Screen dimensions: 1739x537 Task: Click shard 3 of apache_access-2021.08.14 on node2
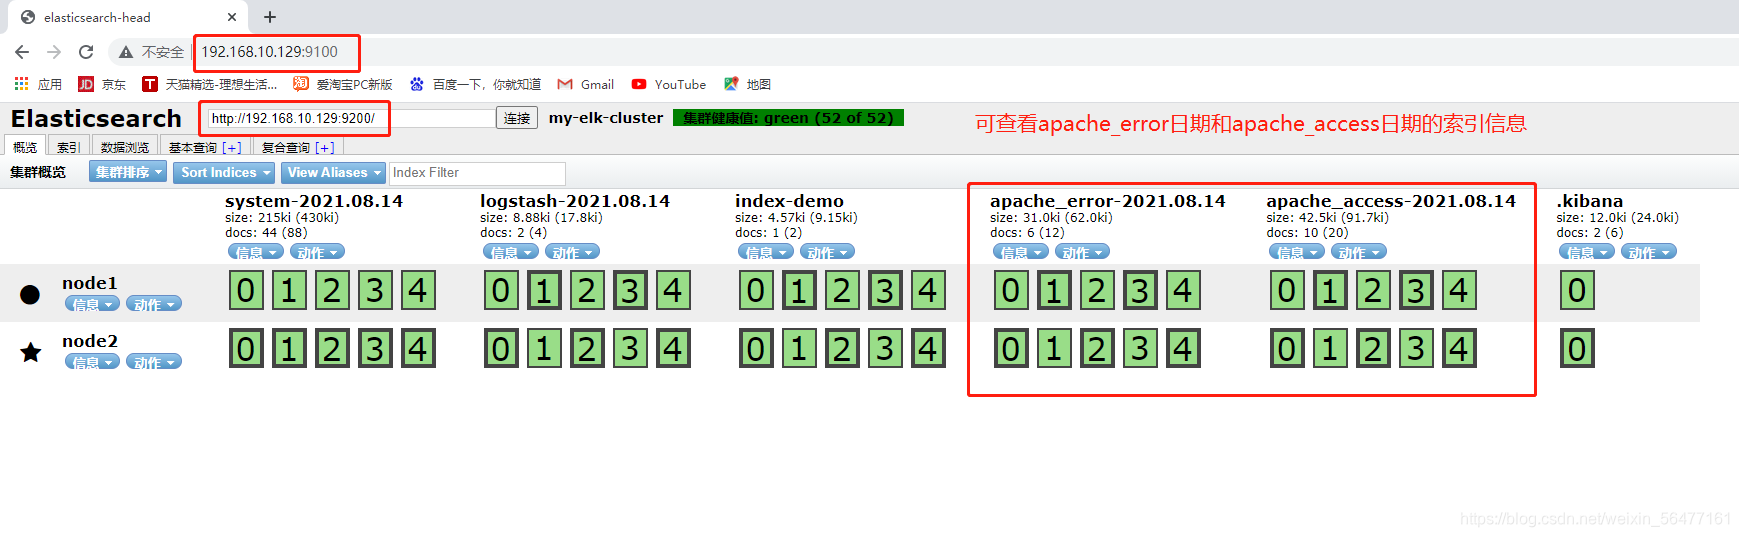coord(1416,348)
